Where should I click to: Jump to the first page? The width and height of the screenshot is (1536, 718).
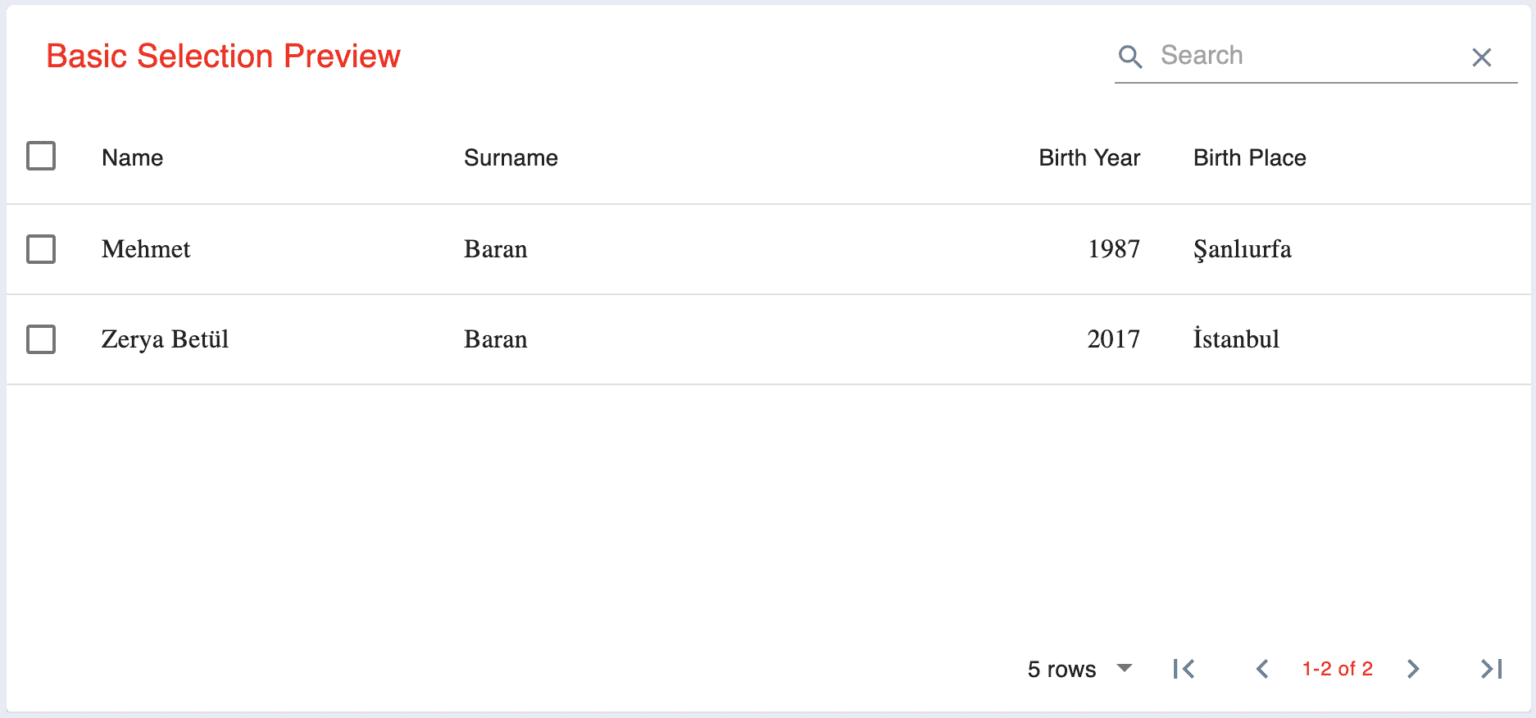[1185, 668]
